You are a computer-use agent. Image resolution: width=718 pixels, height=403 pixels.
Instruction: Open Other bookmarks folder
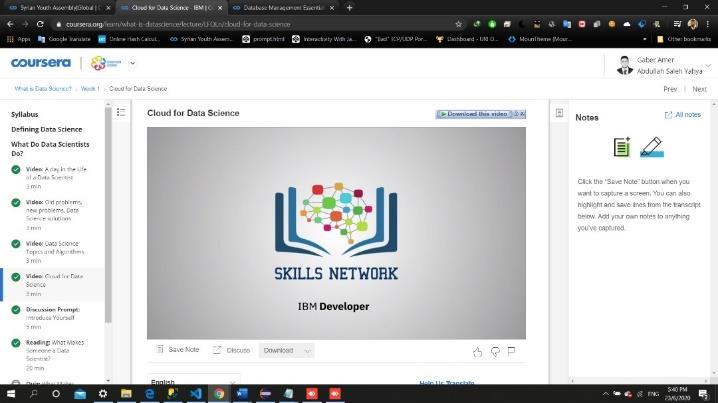coord(684,39)
